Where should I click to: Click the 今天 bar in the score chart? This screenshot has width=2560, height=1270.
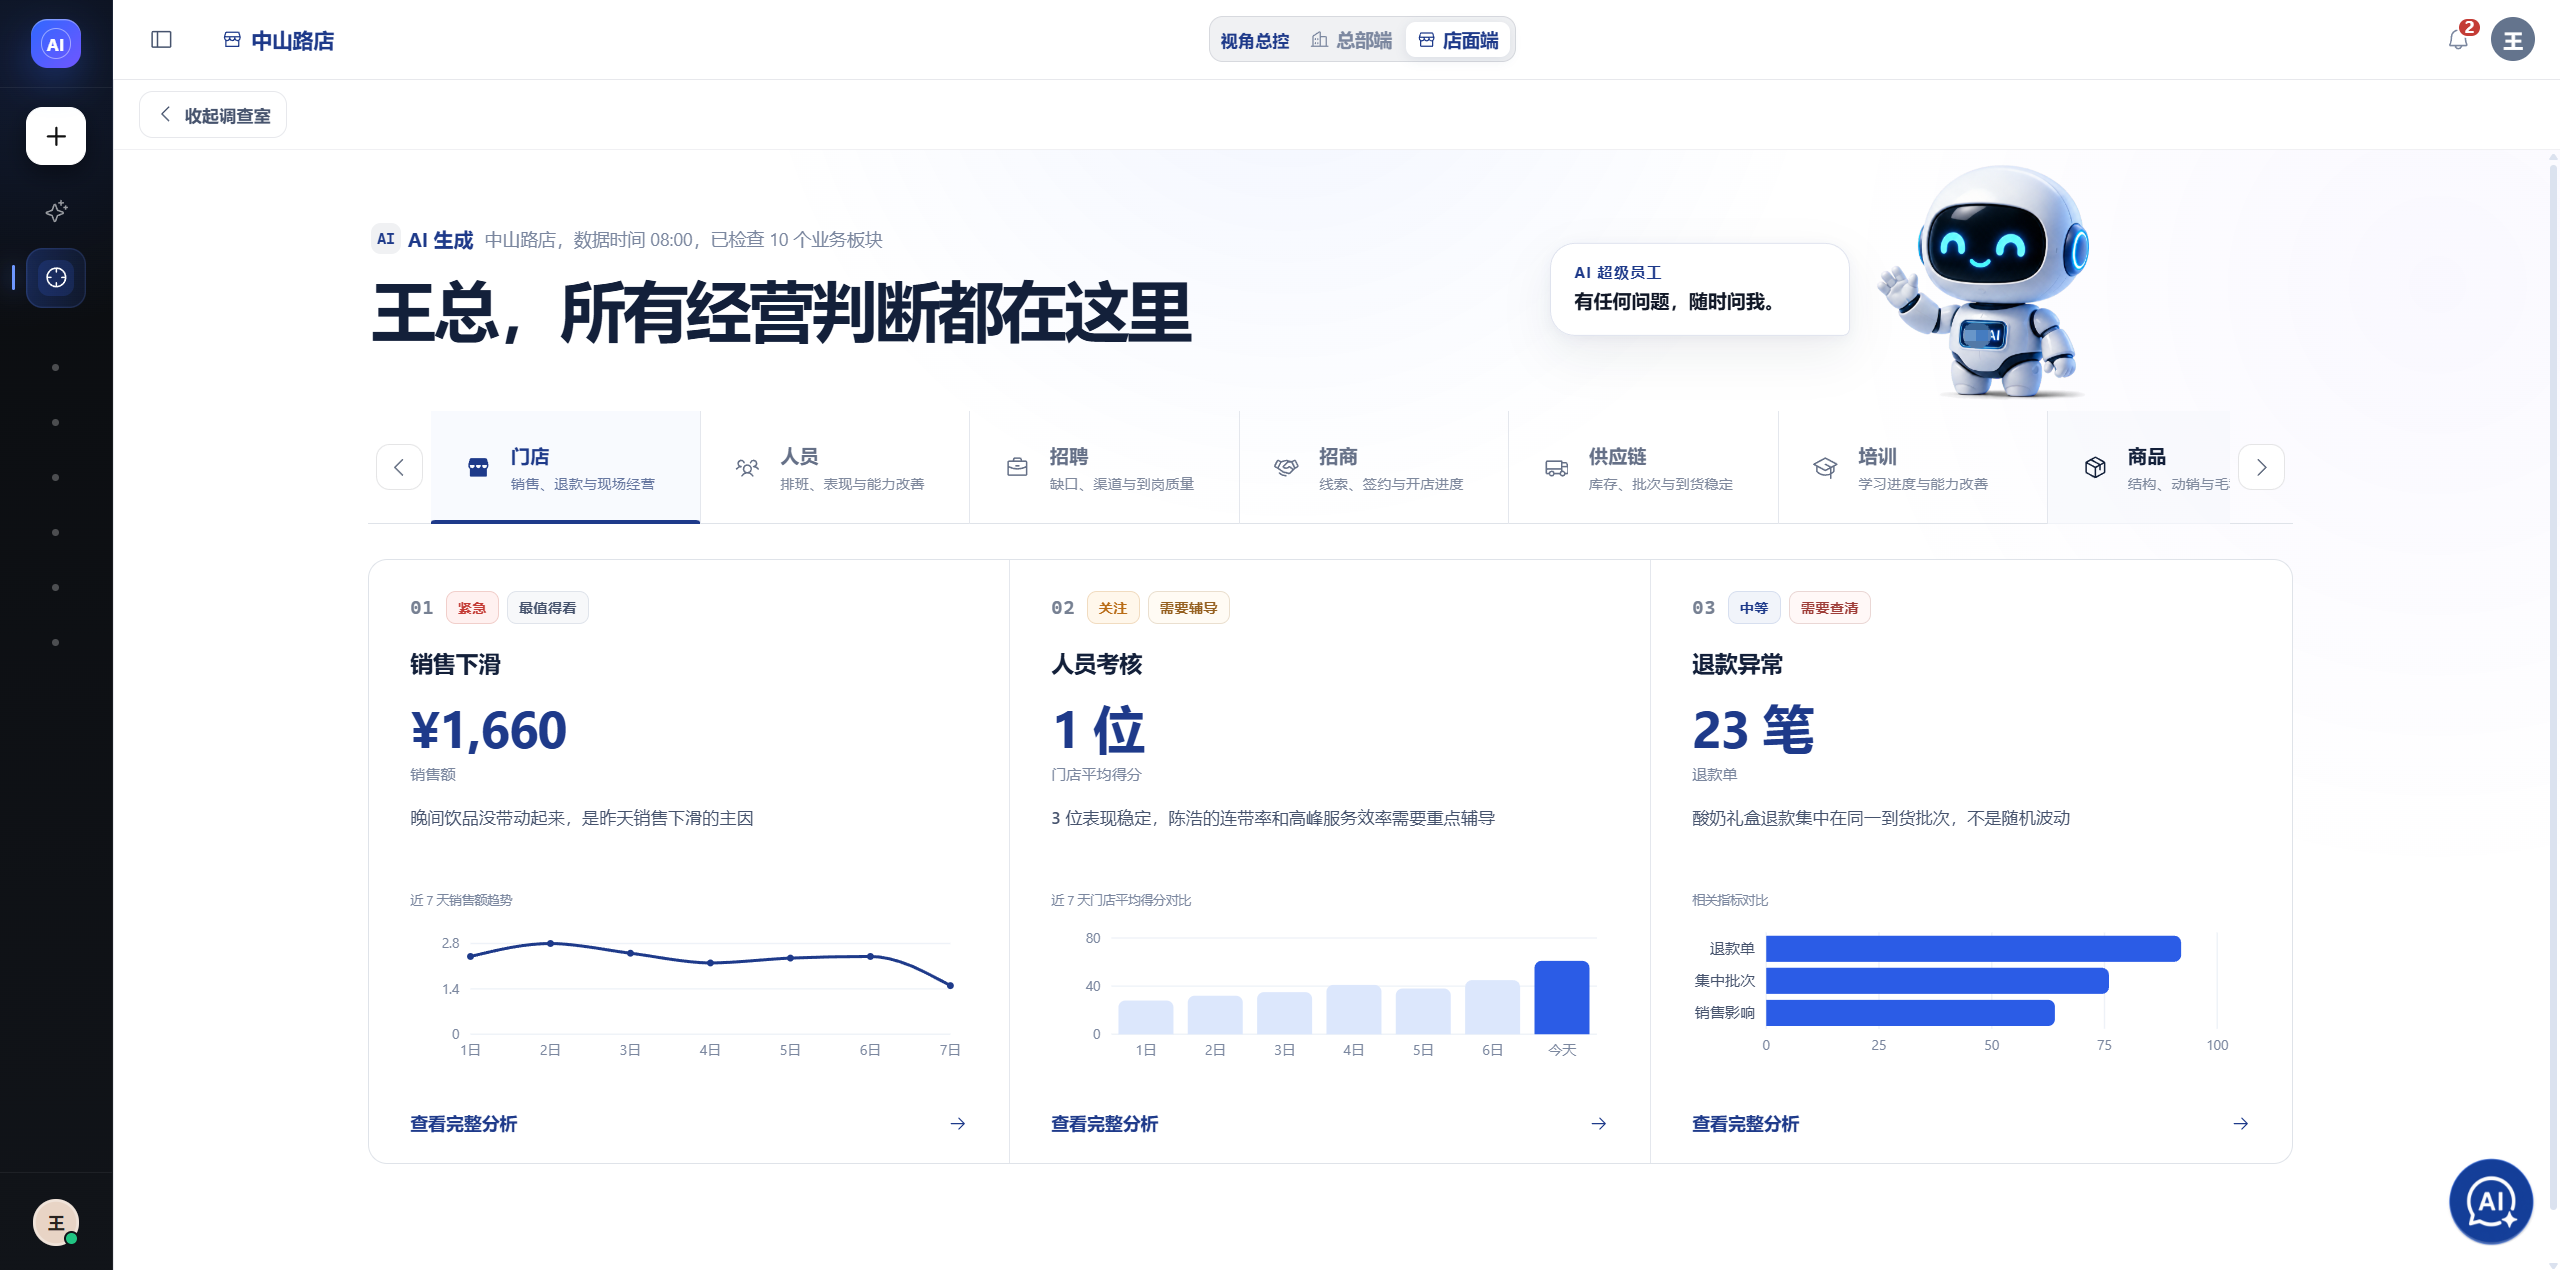point(1562,998)
